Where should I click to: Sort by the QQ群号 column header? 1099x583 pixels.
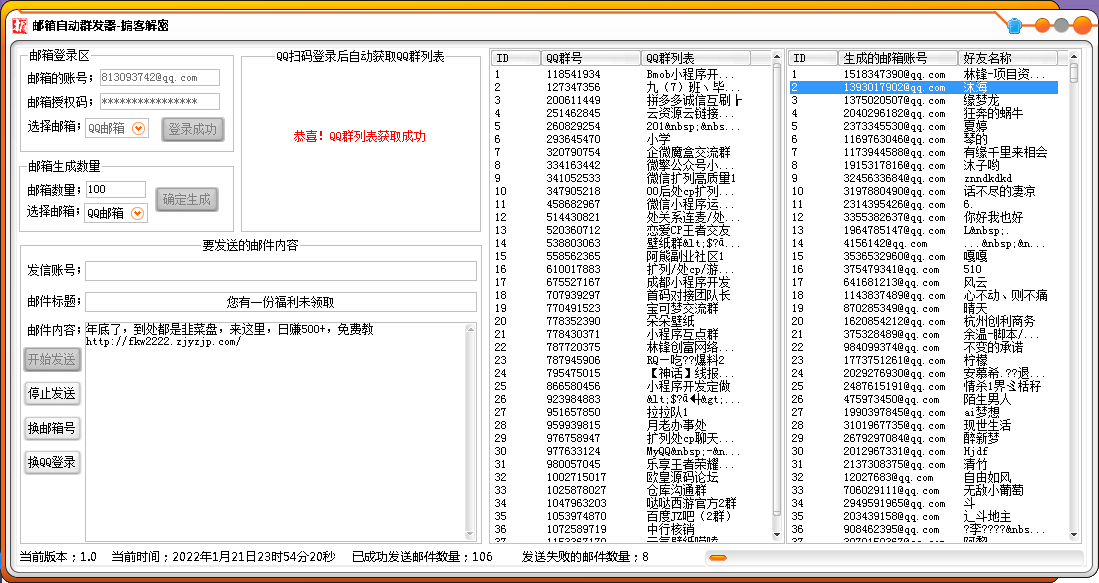pos(591,58)
